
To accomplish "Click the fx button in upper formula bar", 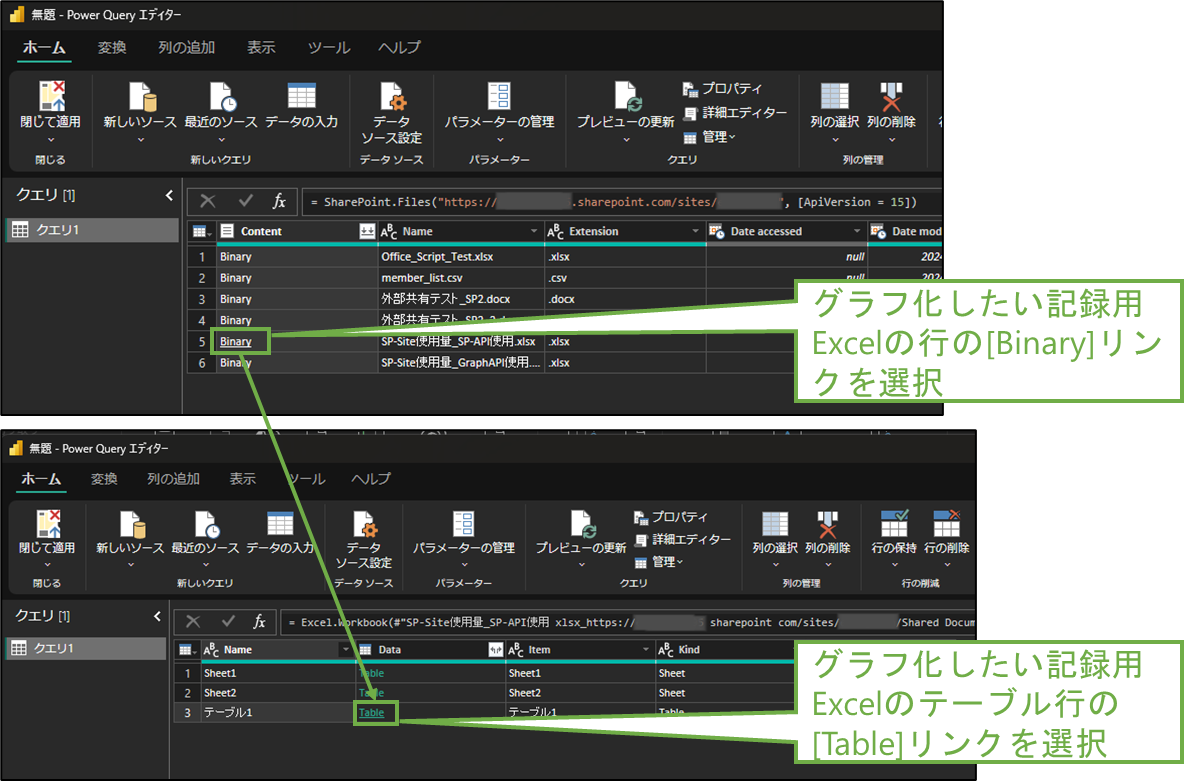I will (280, 201).
